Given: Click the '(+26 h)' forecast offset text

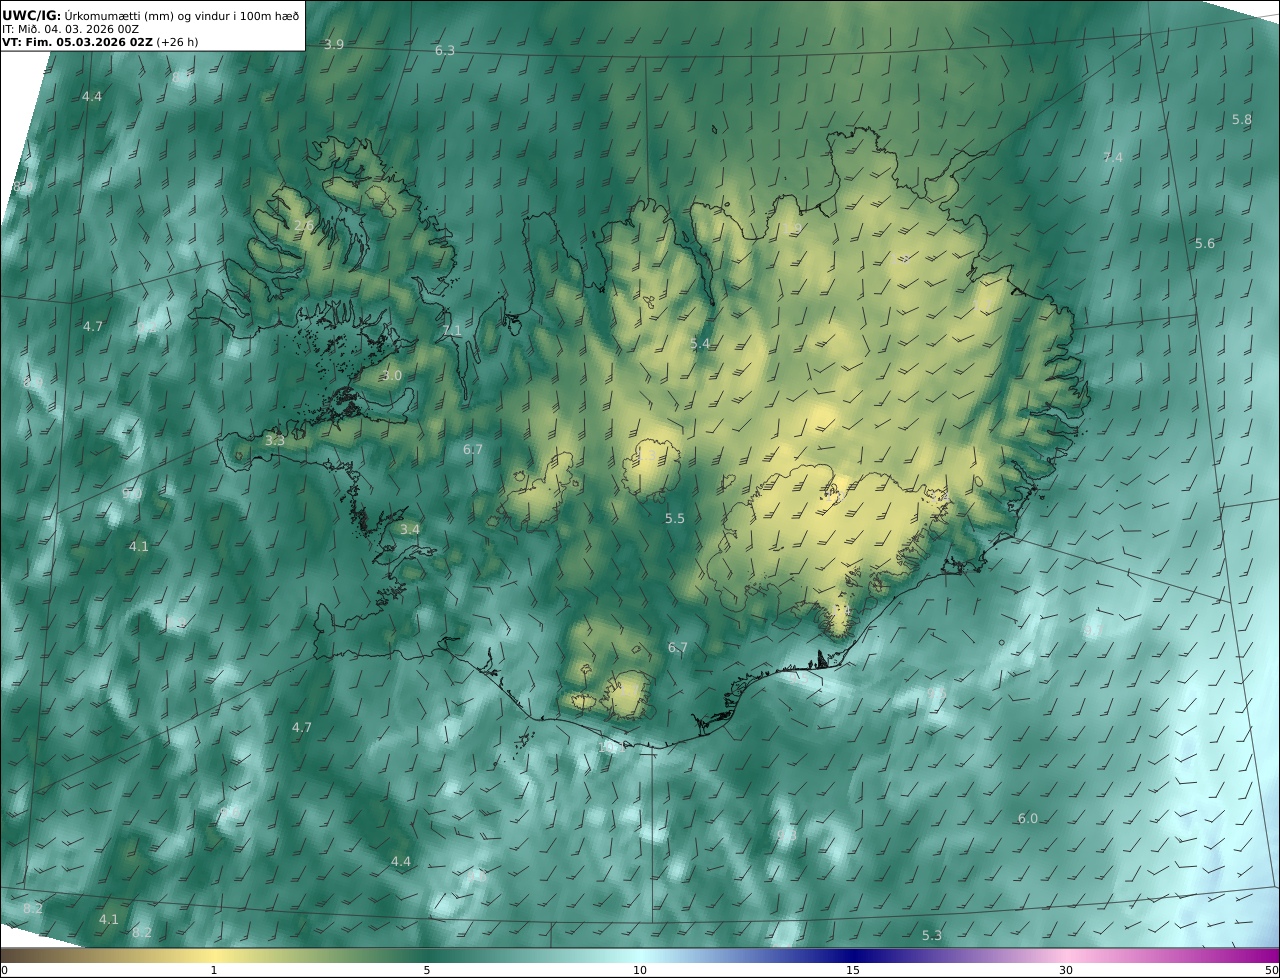Looking at the screenshot, I should pos(177,42).
